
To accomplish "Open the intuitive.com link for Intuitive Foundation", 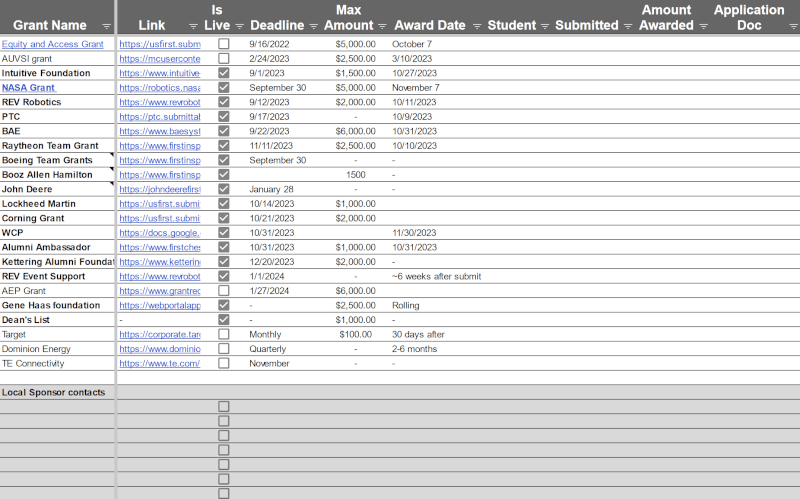I will click(x=160, y=73).
